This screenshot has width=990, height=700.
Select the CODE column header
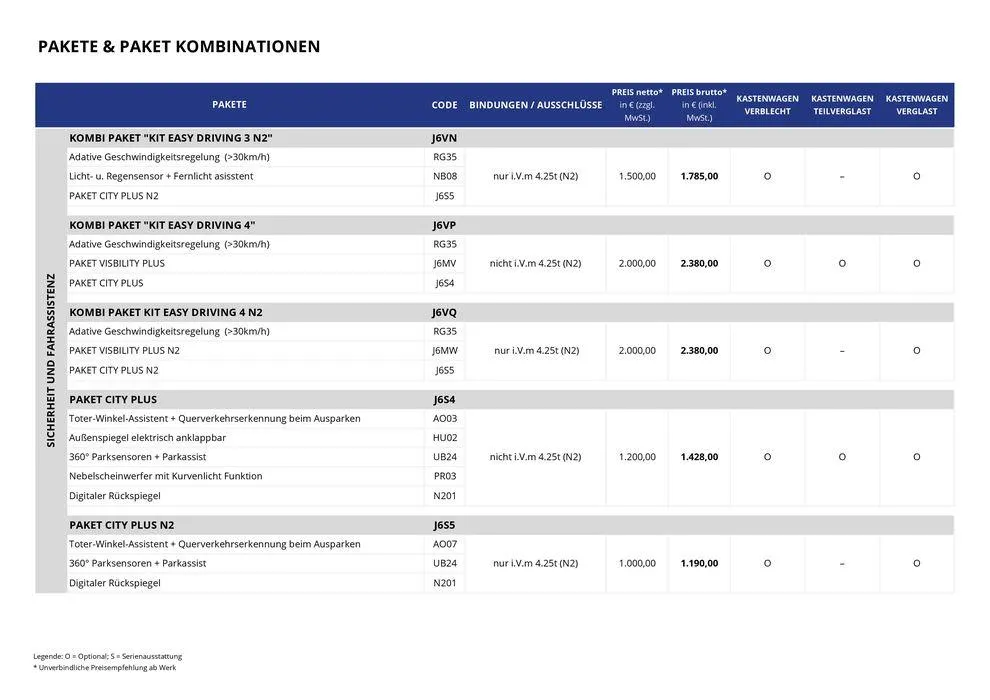coord(444,105)
